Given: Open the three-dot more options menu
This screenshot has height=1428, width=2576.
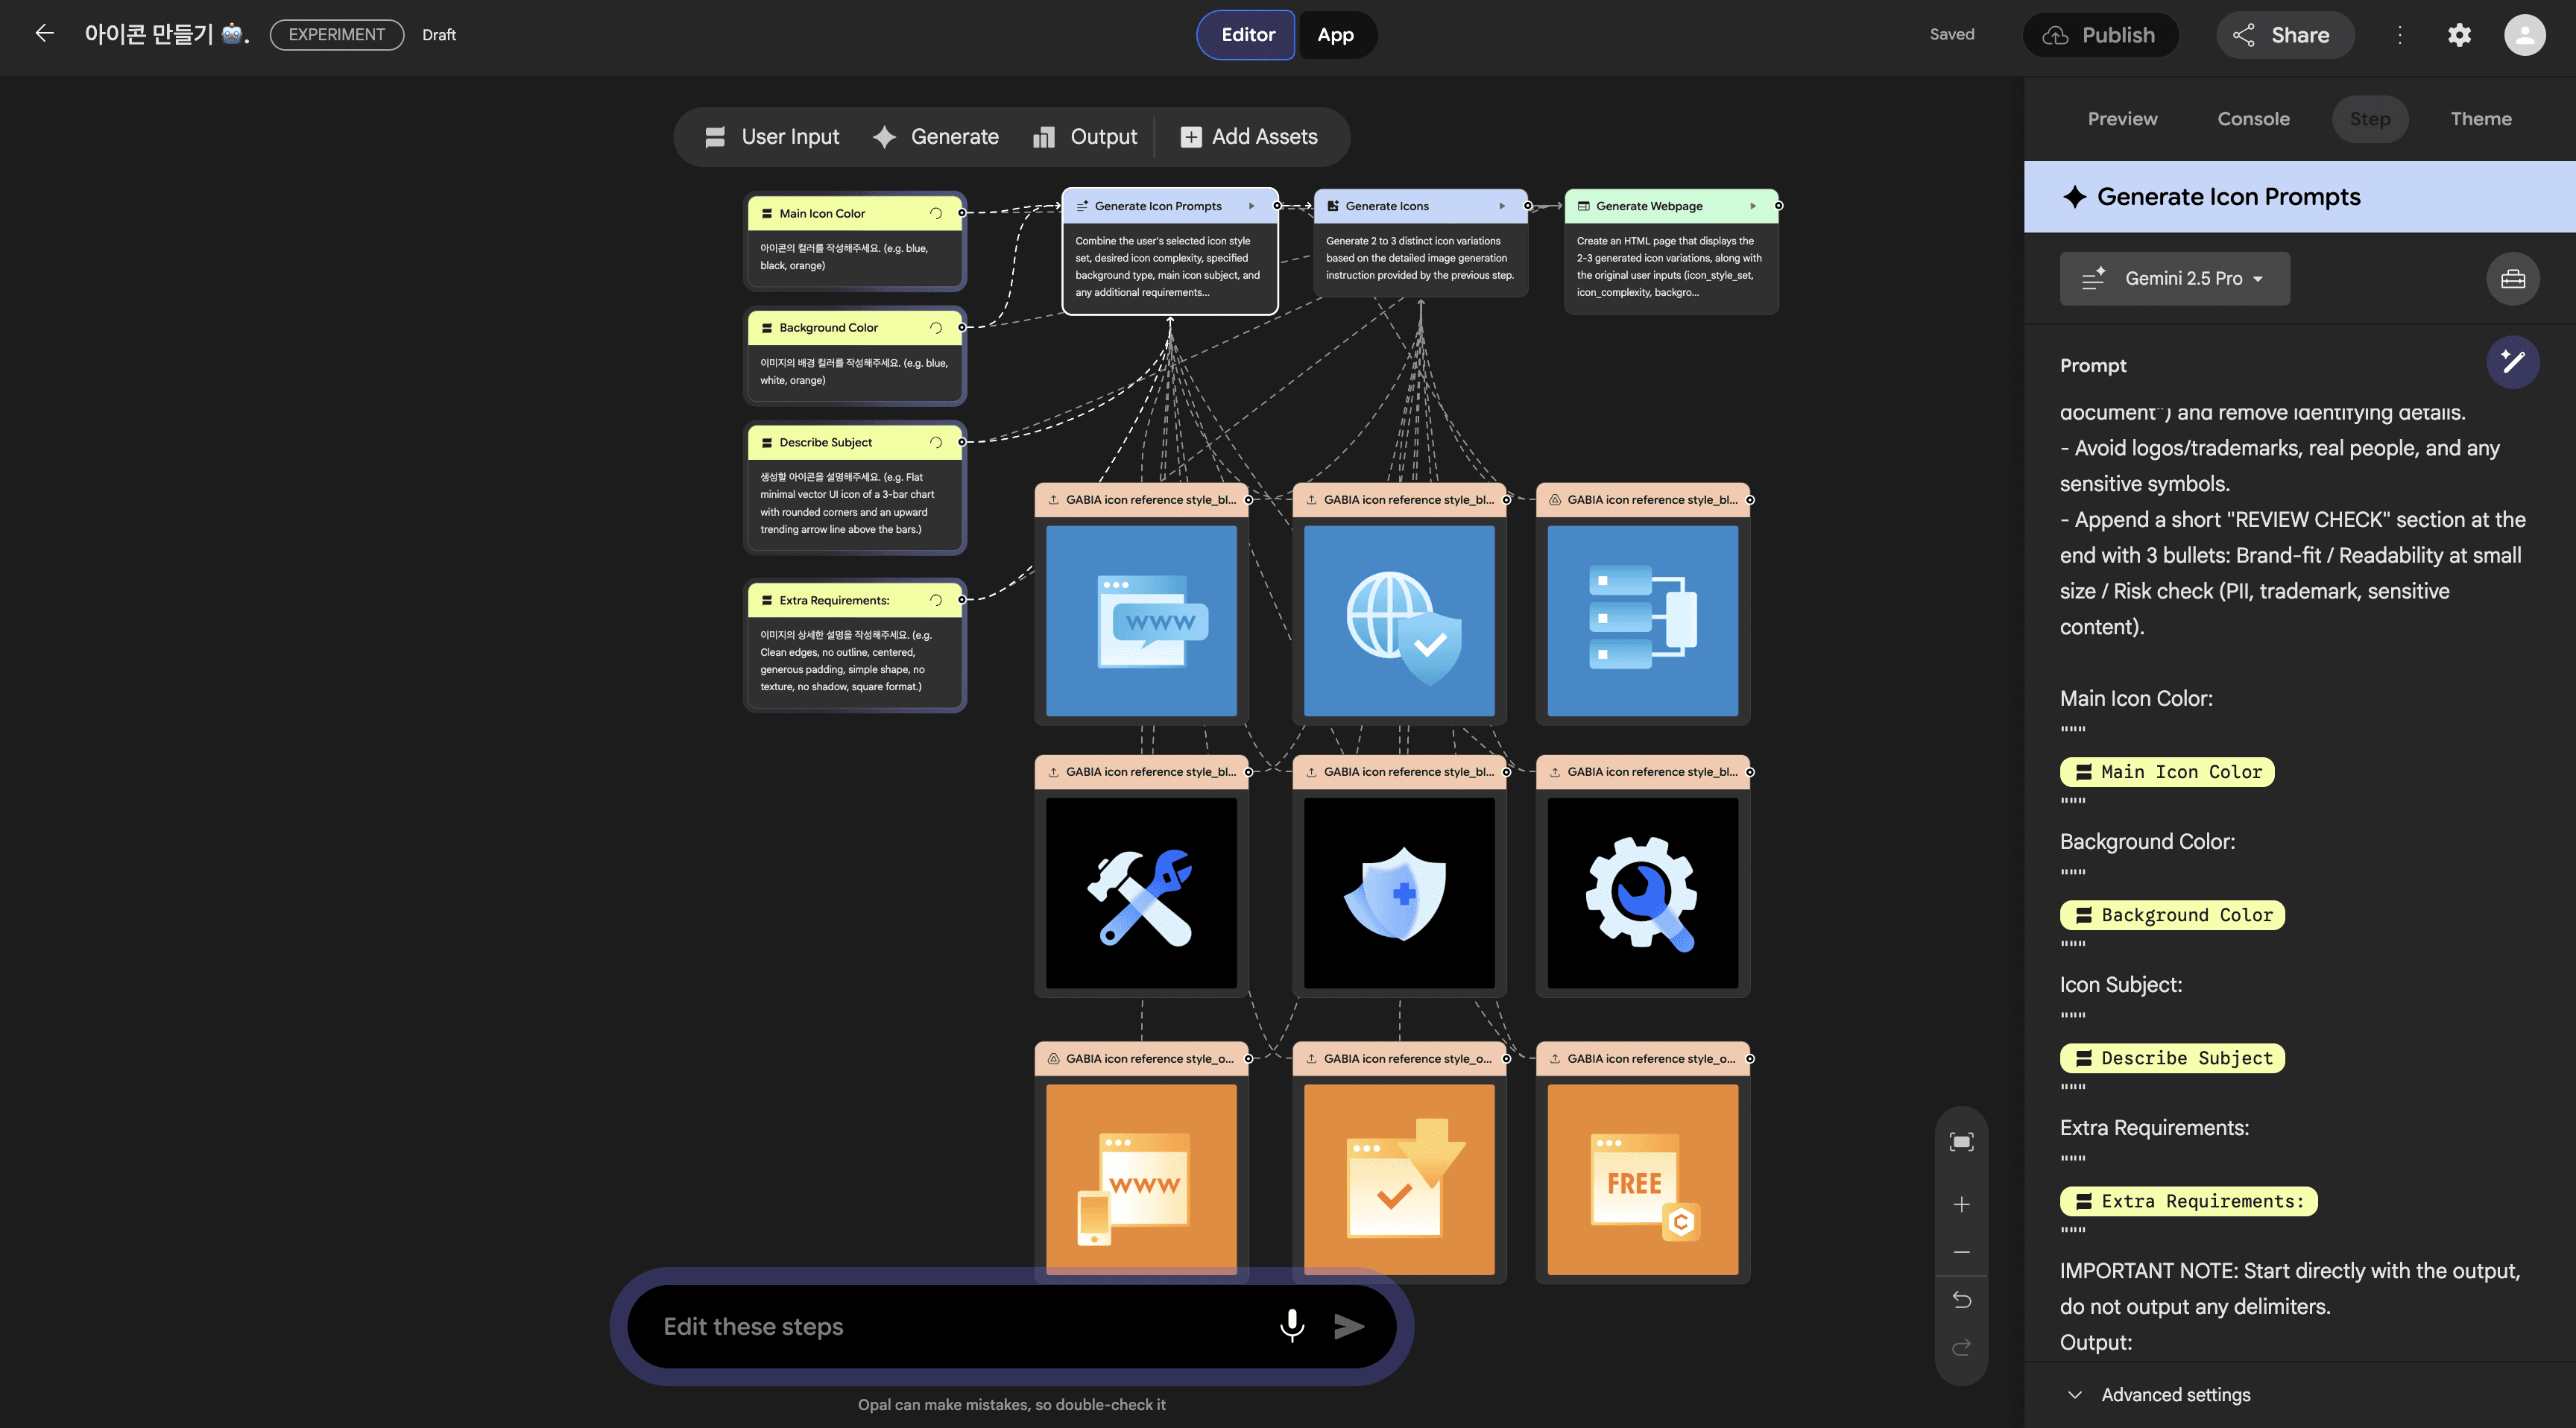Looking at the screenshot, I should click(2399, 35).
